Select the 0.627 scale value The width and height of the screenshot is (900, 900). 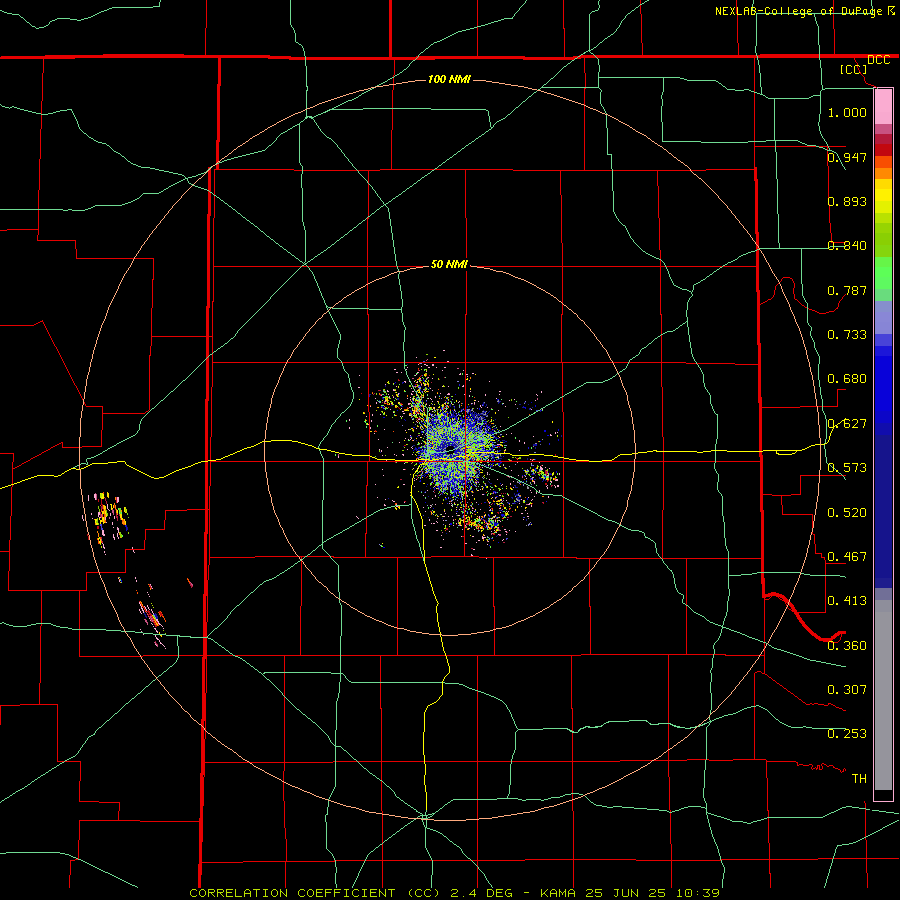847,423
